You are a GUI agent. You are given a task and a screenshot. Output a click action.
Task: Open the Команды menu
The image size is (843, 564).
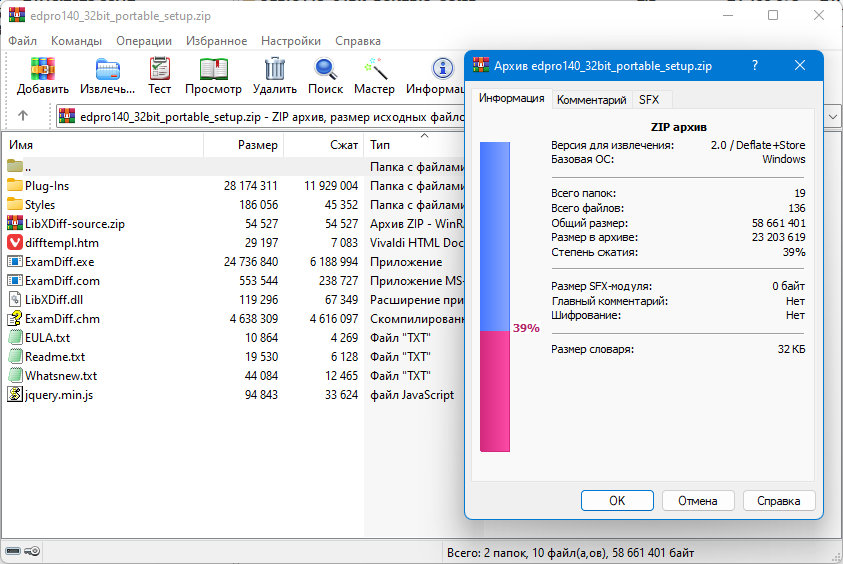coord(76,41)
